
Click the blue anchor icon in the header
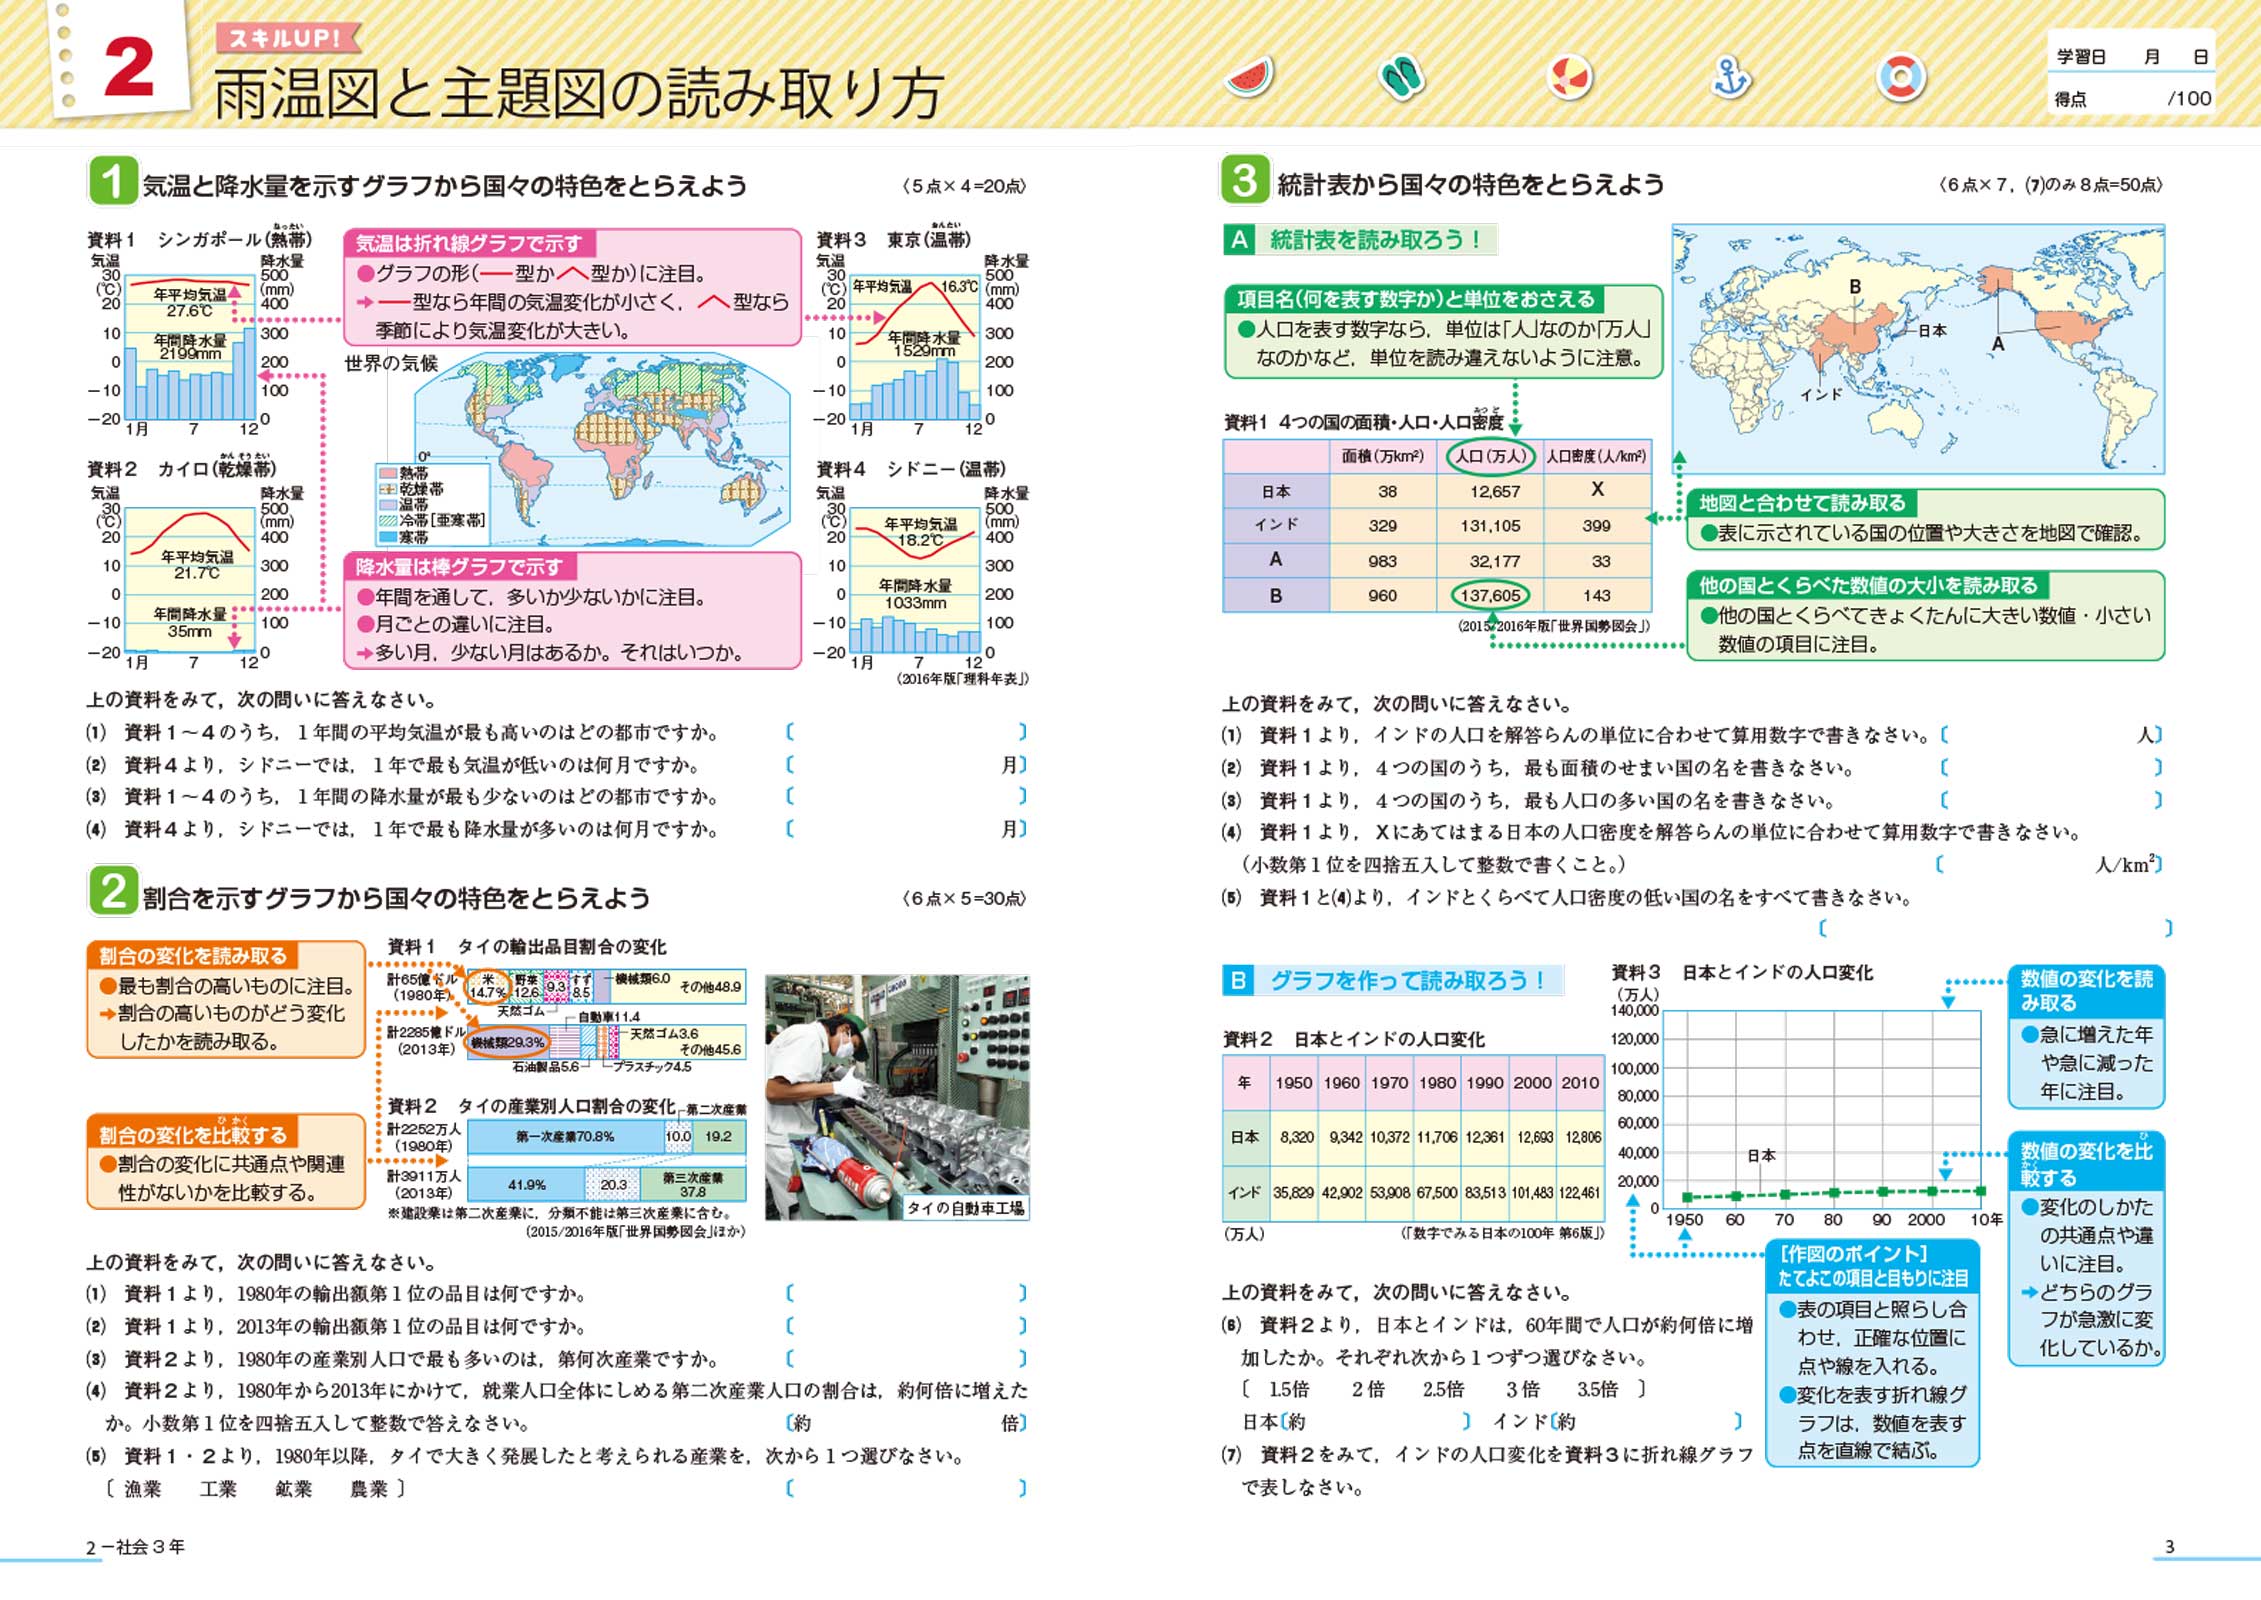tap(1730, 77)
